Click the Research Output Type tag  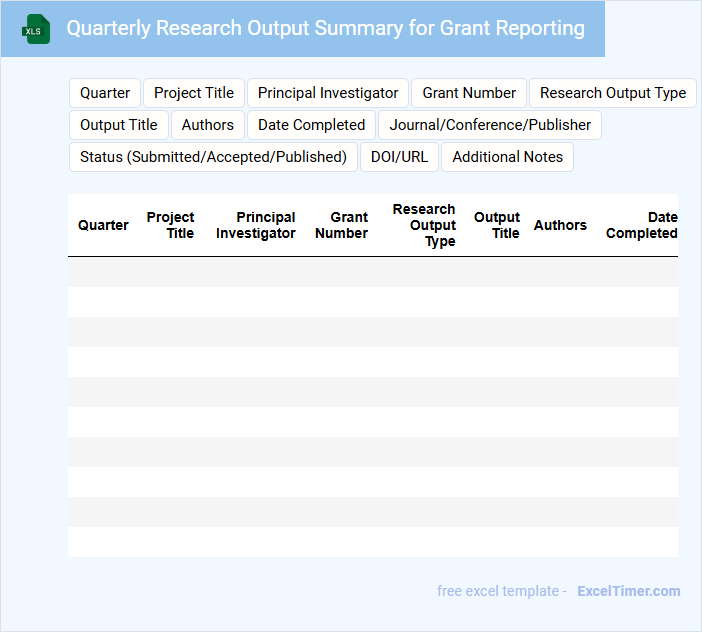(612, 93)
